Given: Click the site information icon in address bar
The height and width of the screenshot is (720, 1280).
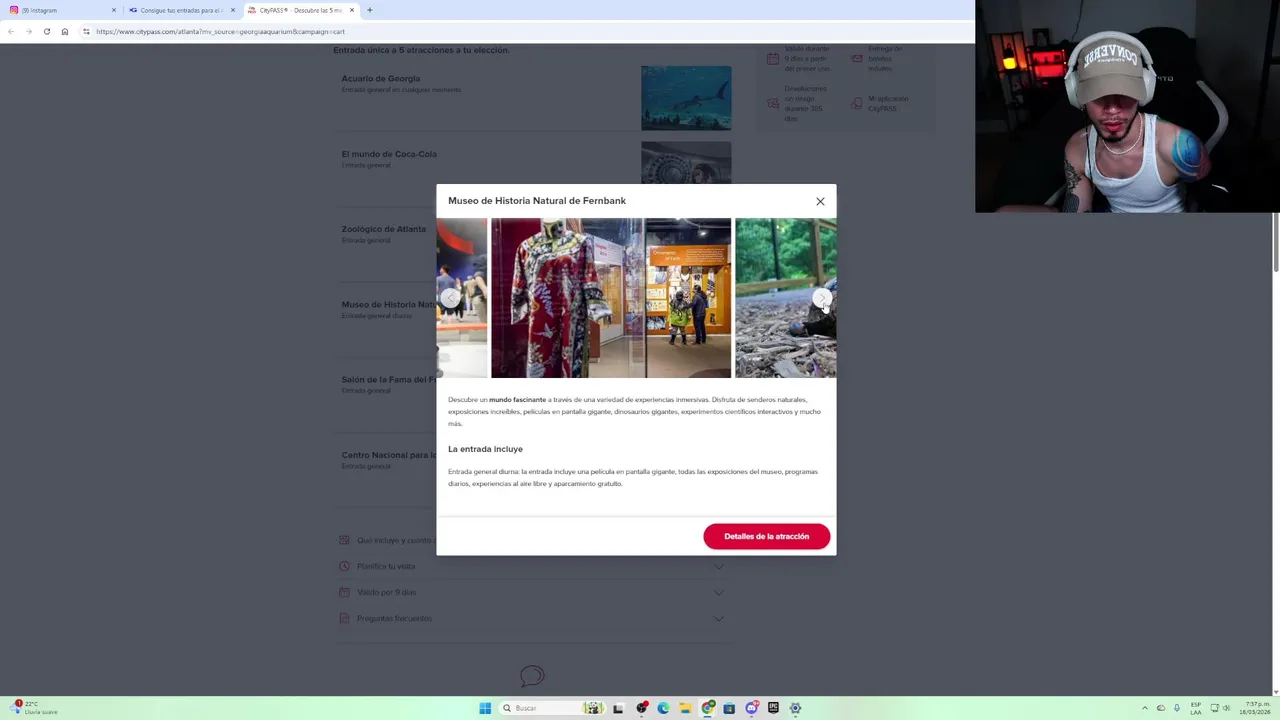Looking at the screenshot, I should pos(86,31).
